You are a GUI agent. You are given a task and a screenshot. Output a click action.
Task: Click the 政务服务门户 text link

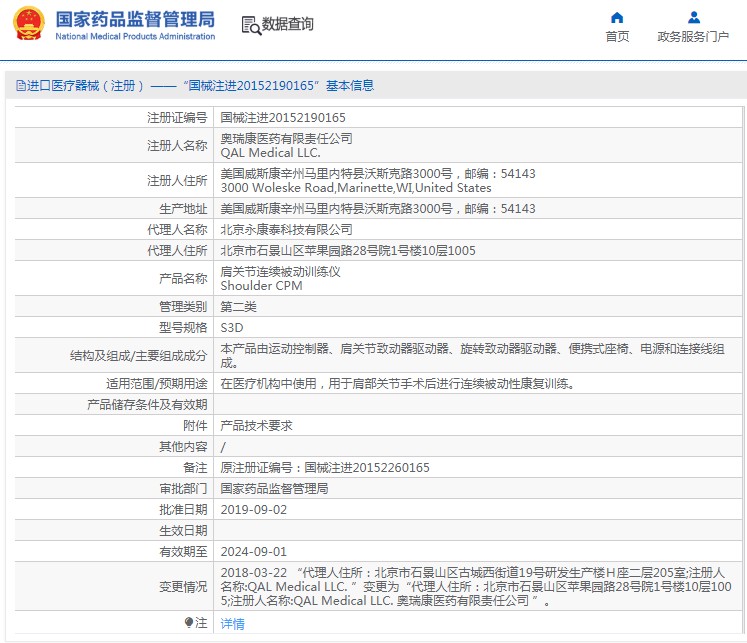point(693,37)
